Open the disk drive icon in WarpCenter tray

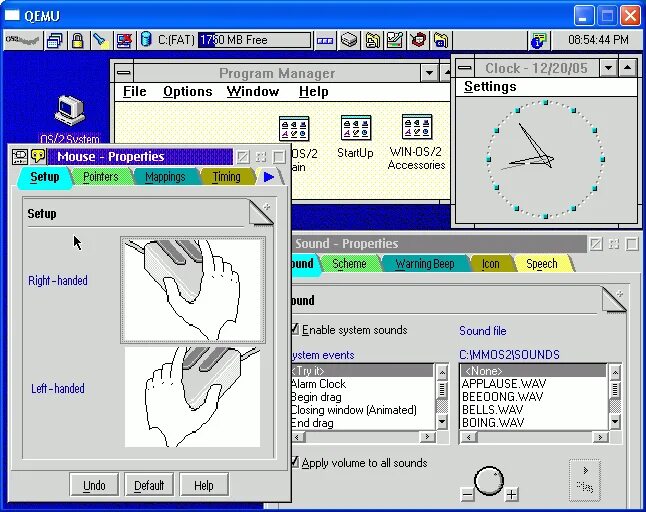point(349,40)
